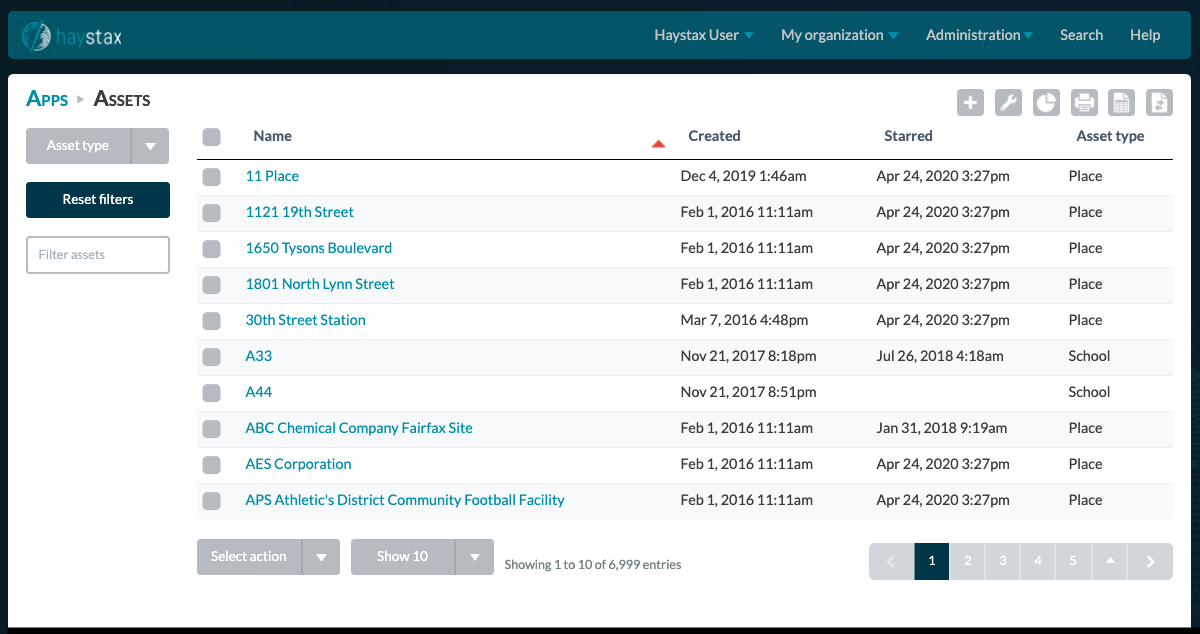1200x634 pixels.
Task: Check the box for 1121 19th Street
Action: coord(211,213)
